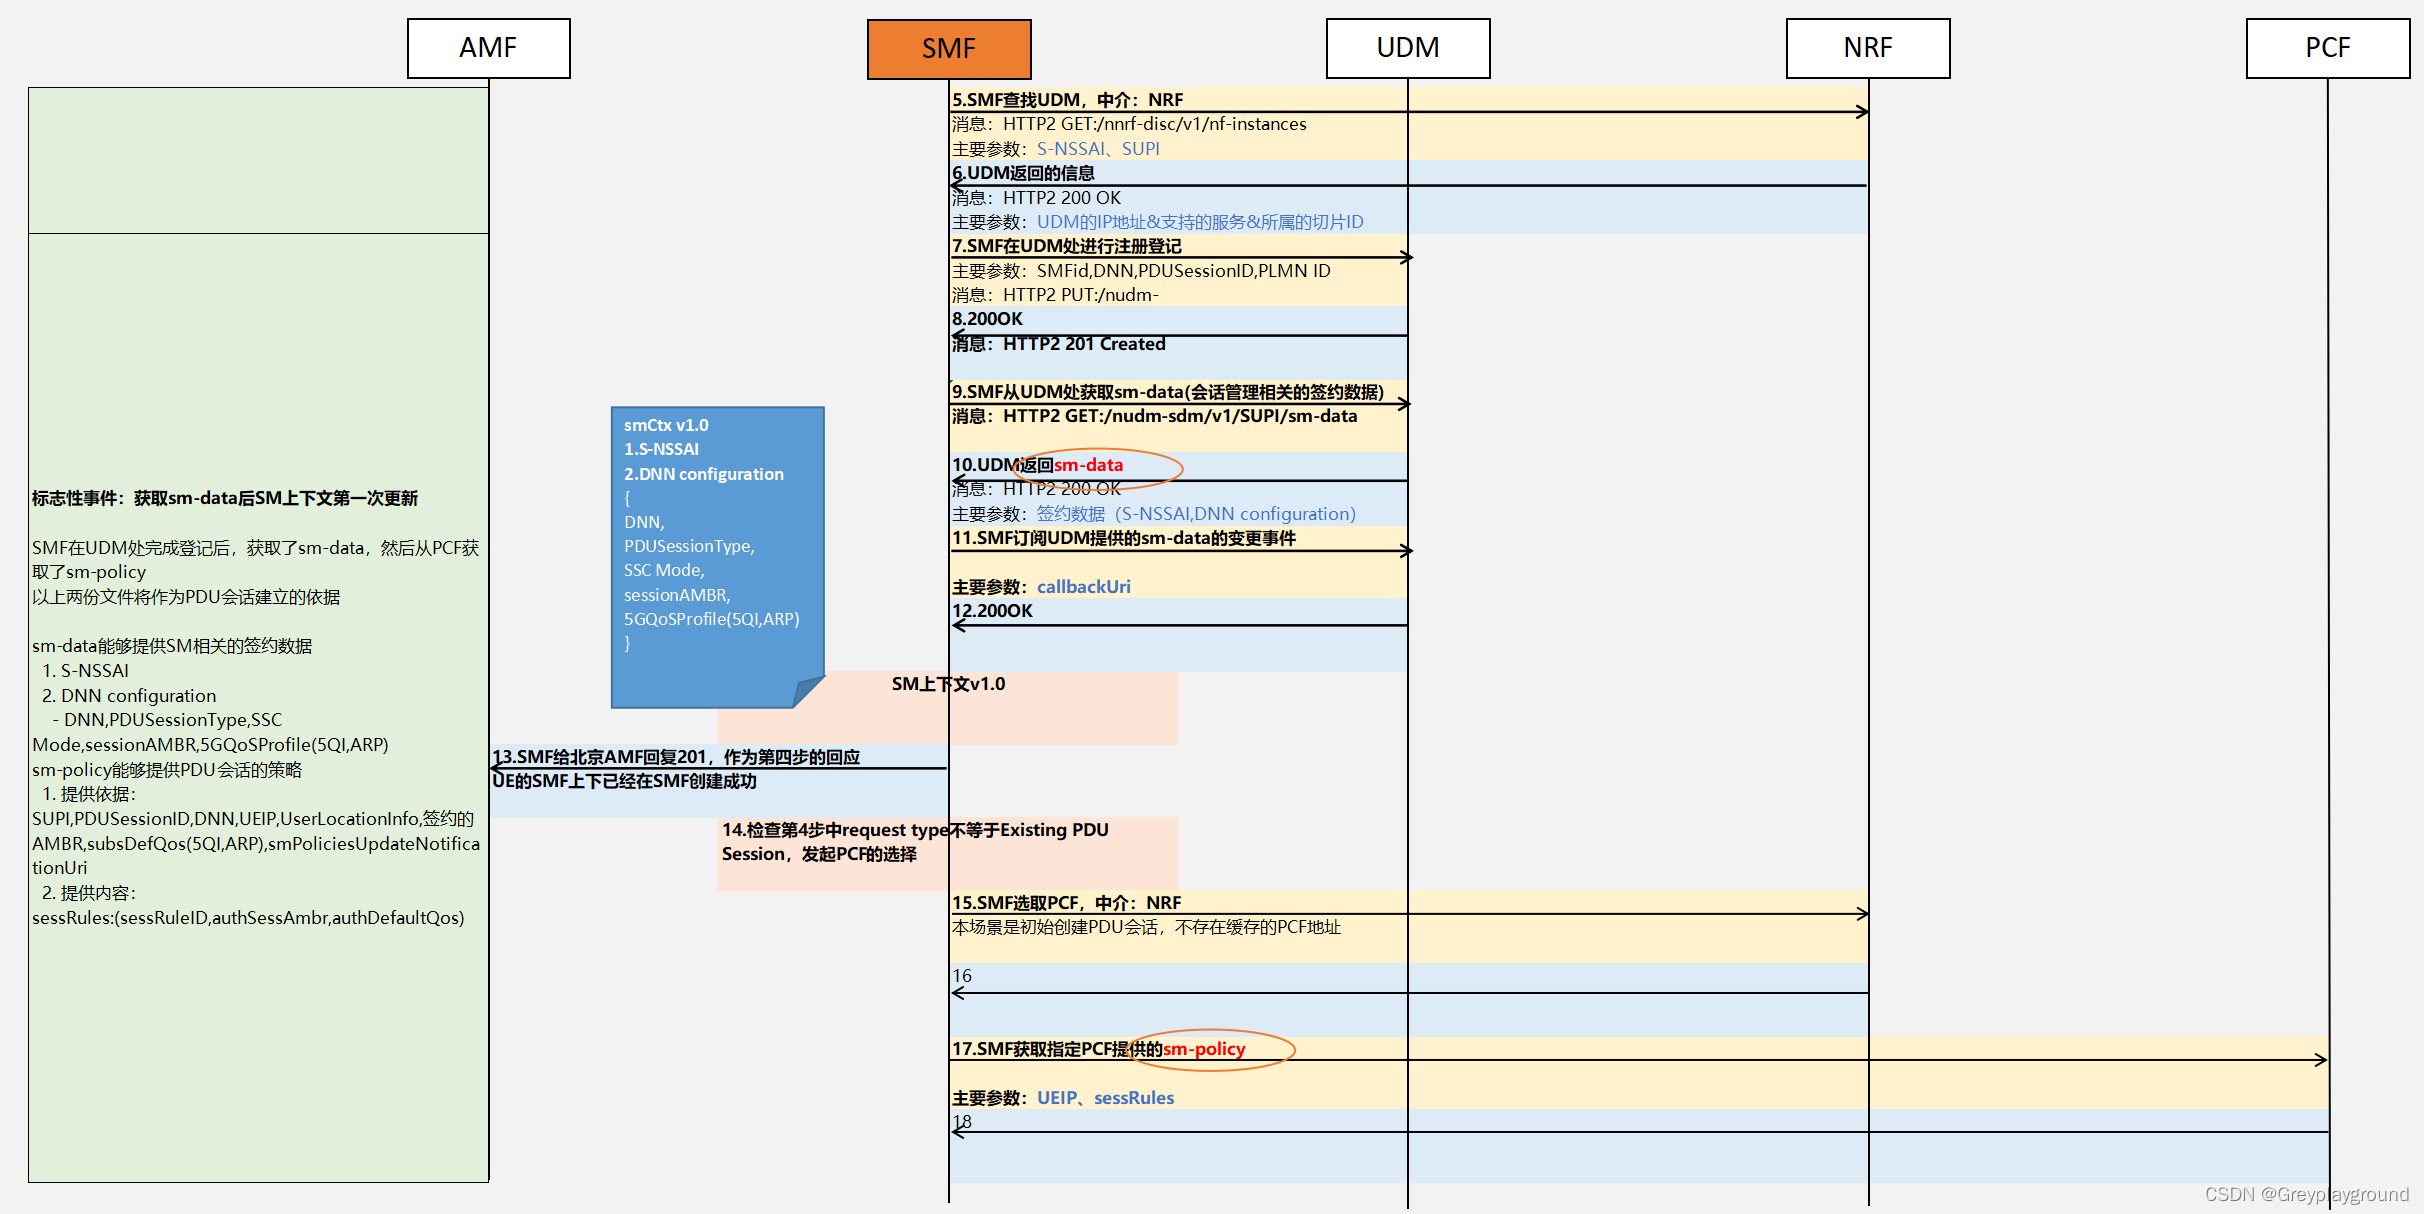Select the AMF entity box
This screenshot has width=2424, height=1214.
[488, 48]
